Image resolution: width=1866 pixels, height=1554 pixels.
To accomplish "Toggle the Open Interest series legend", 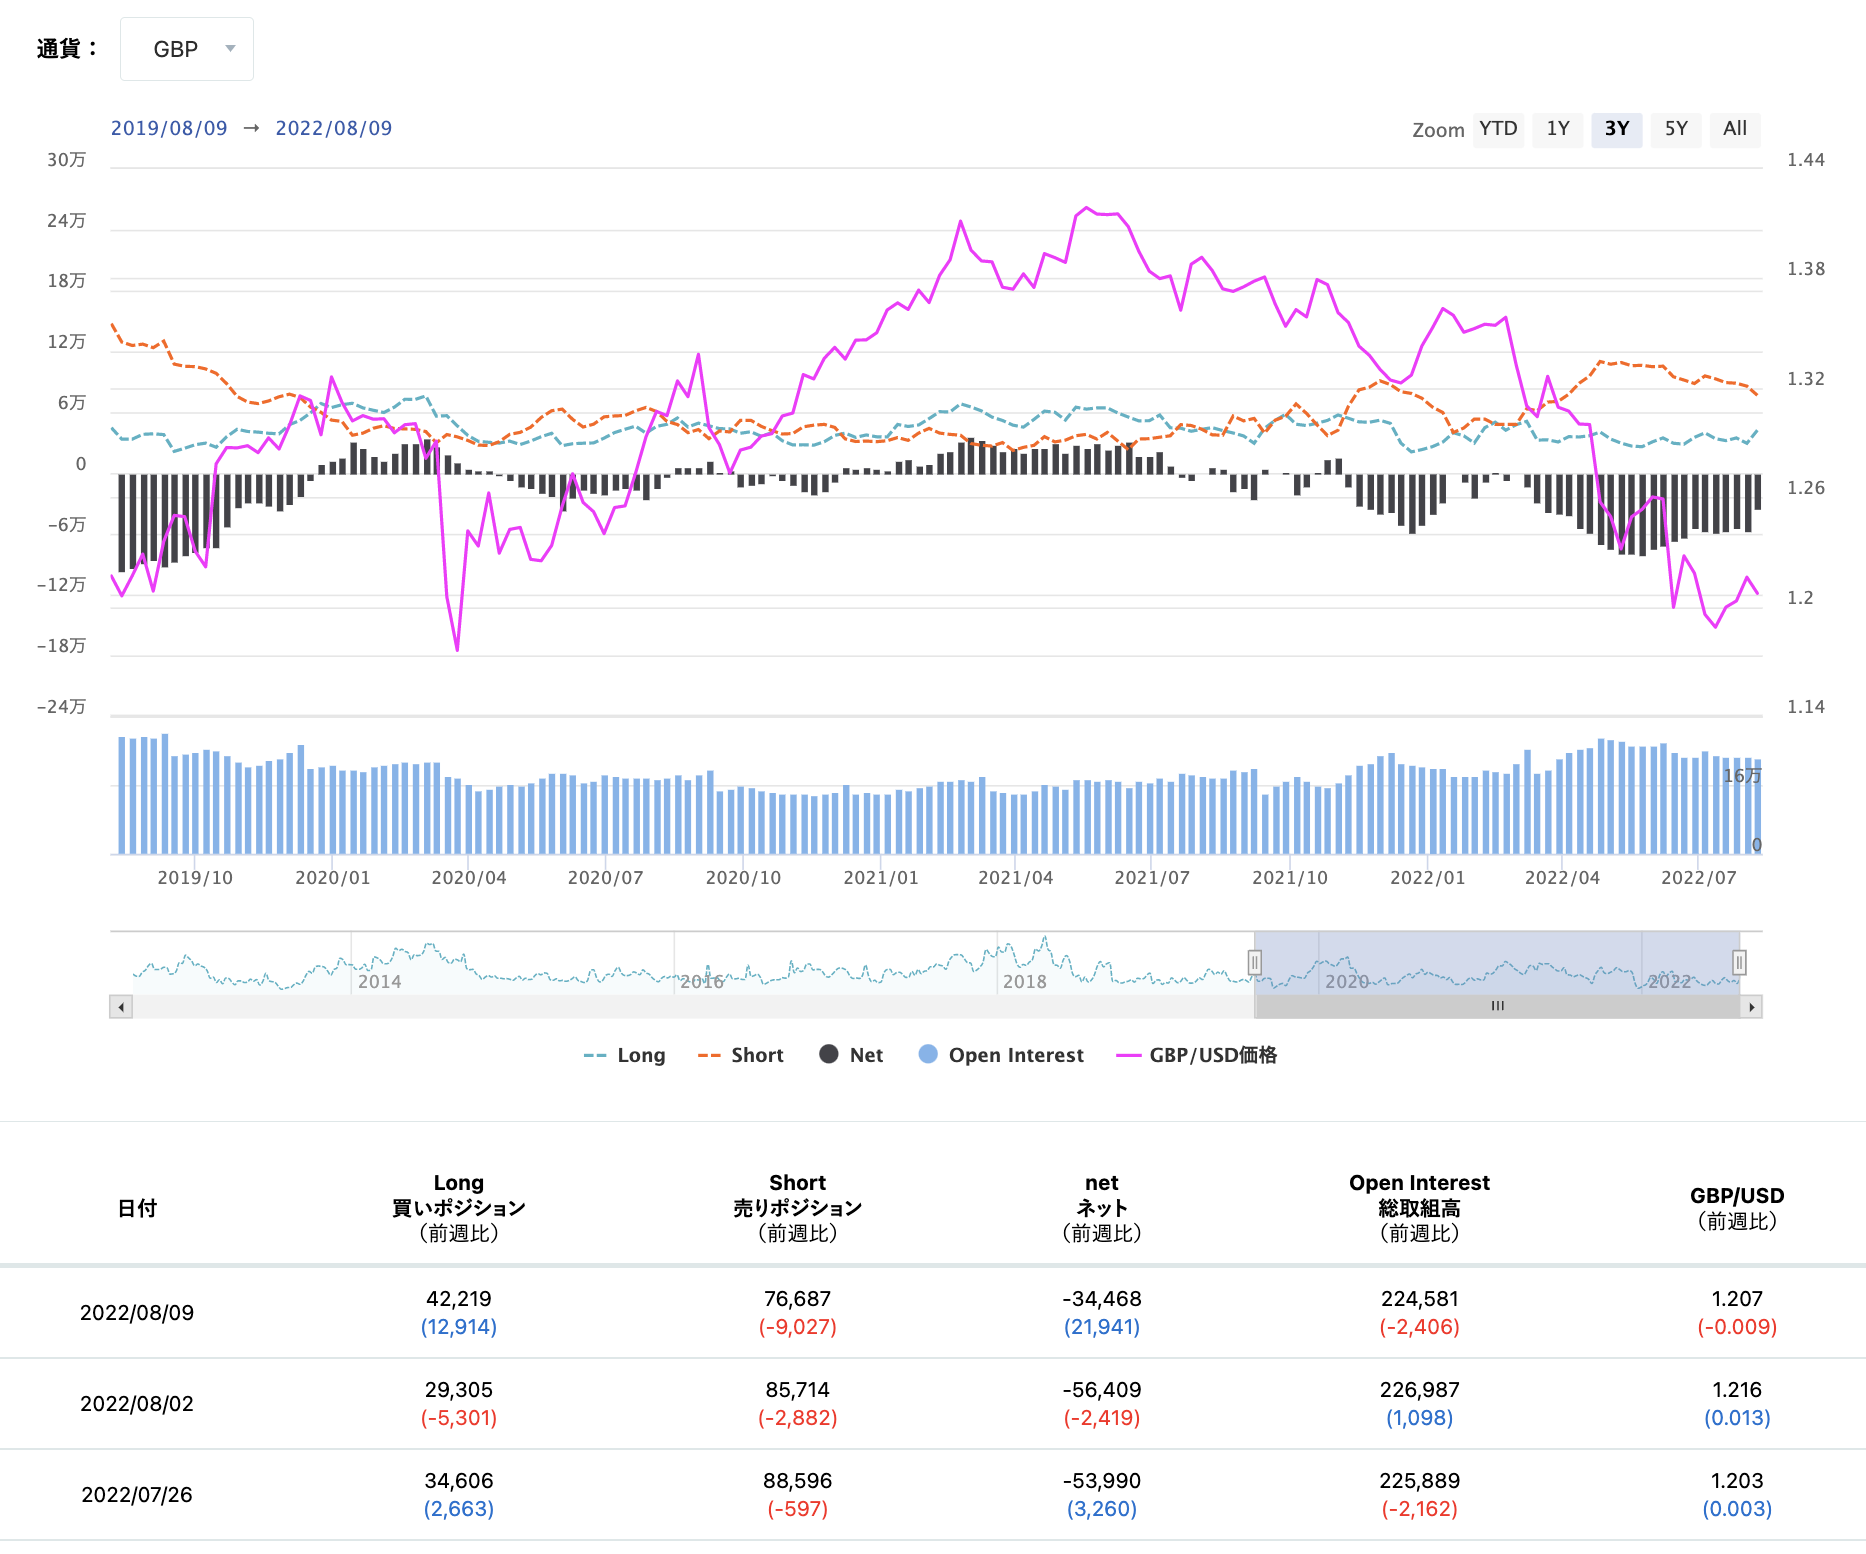I will click(x=1001, y=1055).
